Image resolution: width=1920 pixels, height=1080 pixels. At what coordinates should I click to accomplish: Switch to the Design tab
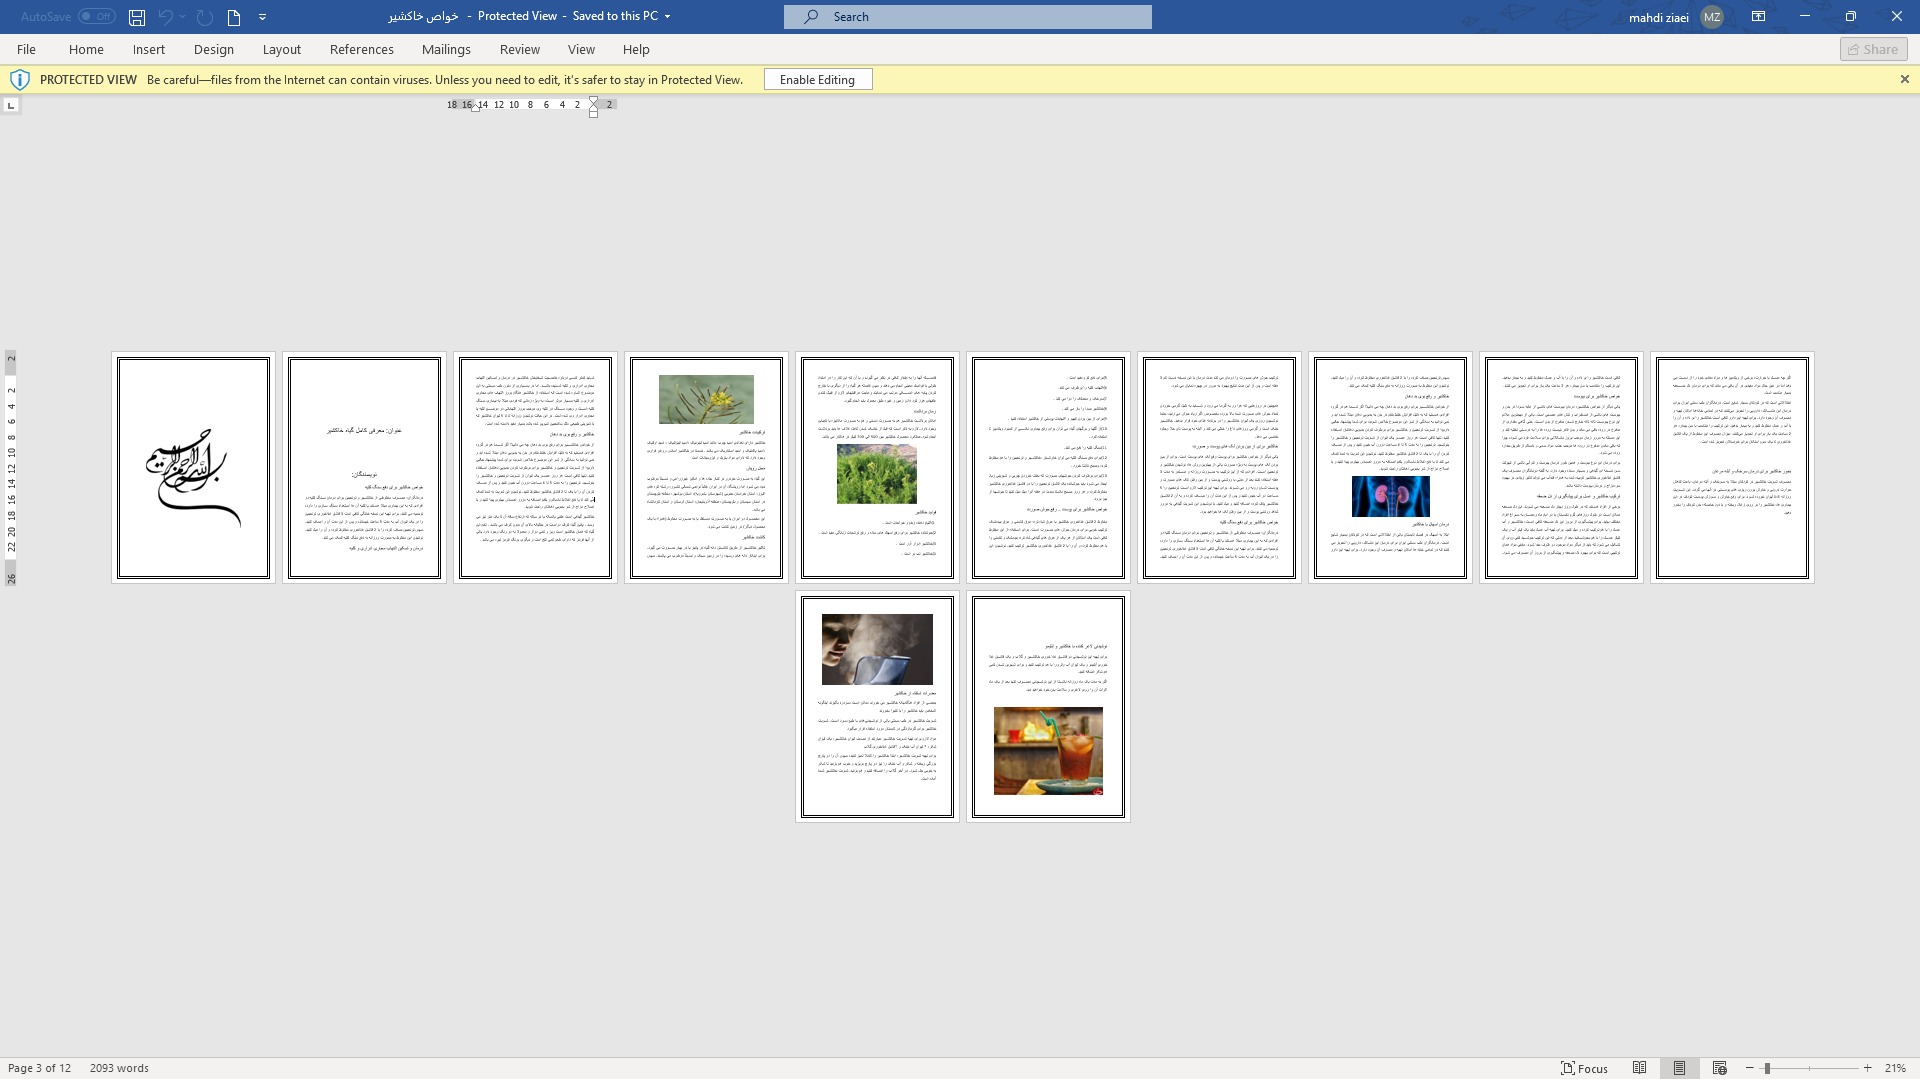click(x=214, y=49)
